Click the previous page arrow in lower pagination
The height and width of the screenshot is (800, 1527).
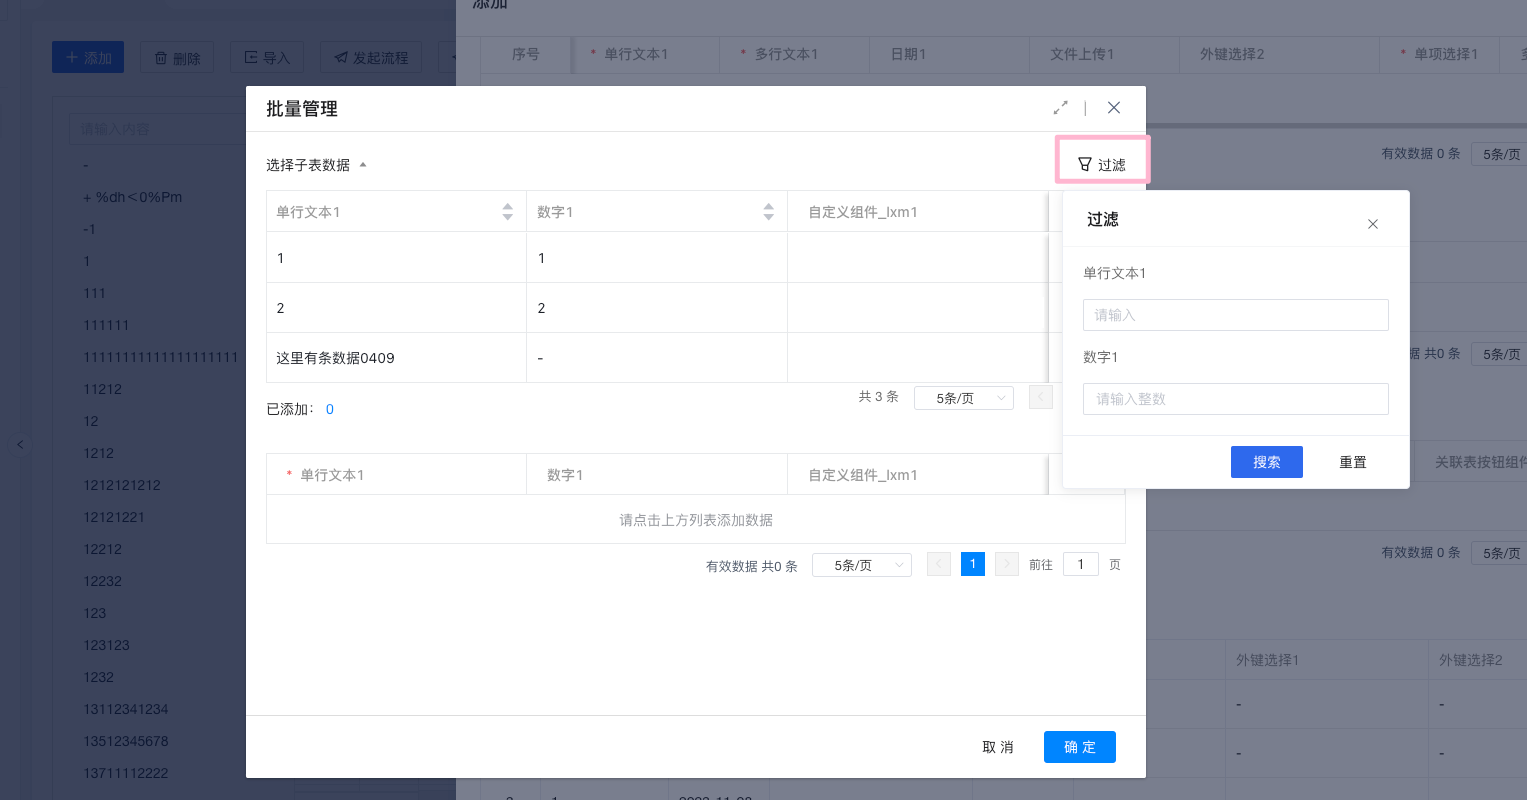pos(938,564)
